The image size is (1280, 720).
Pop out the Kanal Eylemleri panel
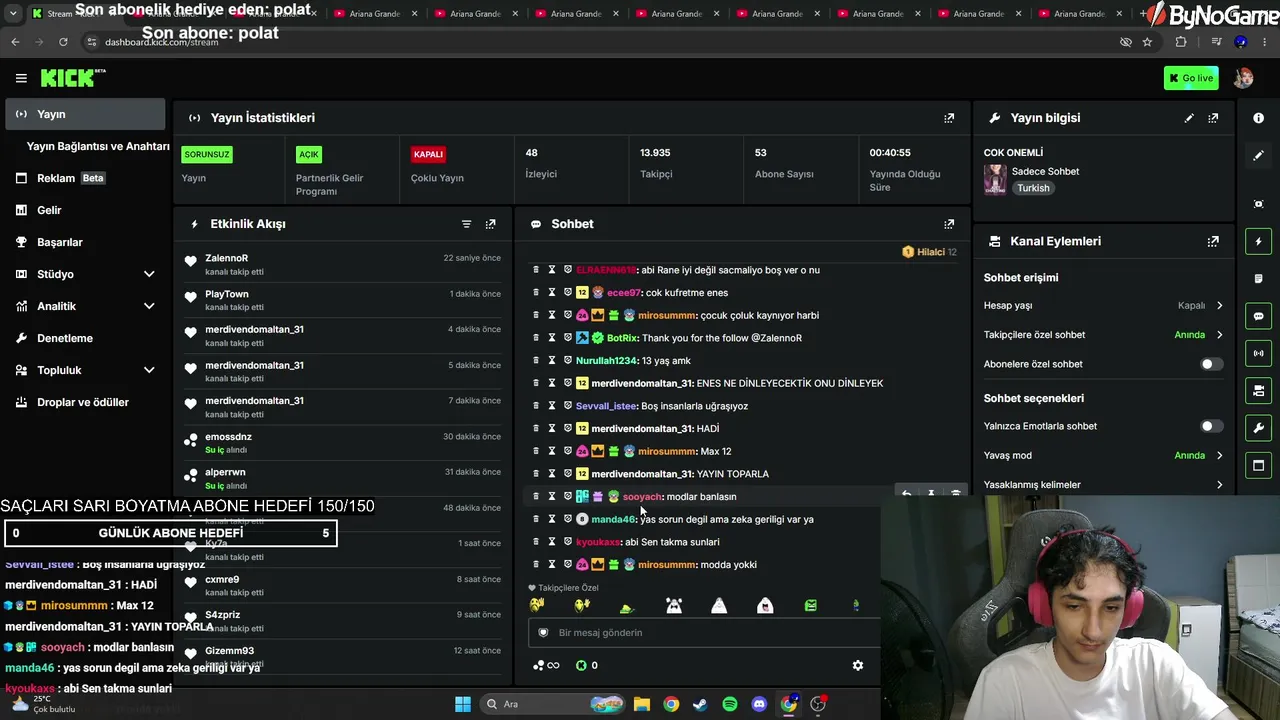[1213, 241]
